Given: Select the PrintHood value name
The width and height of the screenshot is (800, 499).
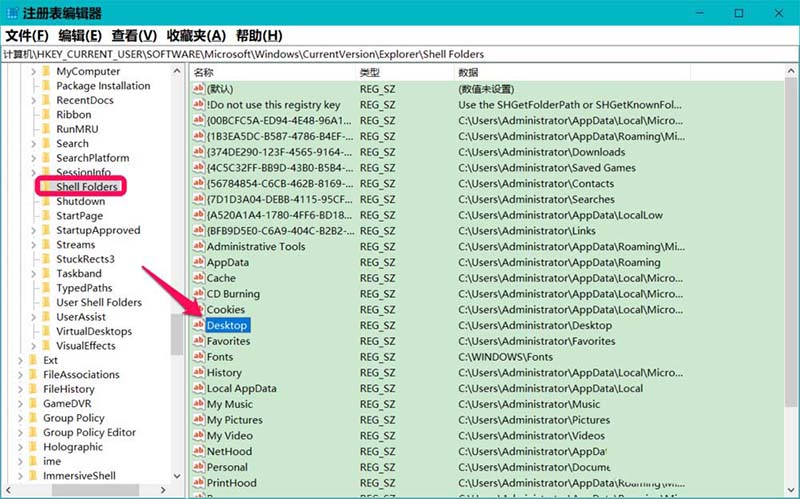Looking at the screenshot, I should (232, 483).
